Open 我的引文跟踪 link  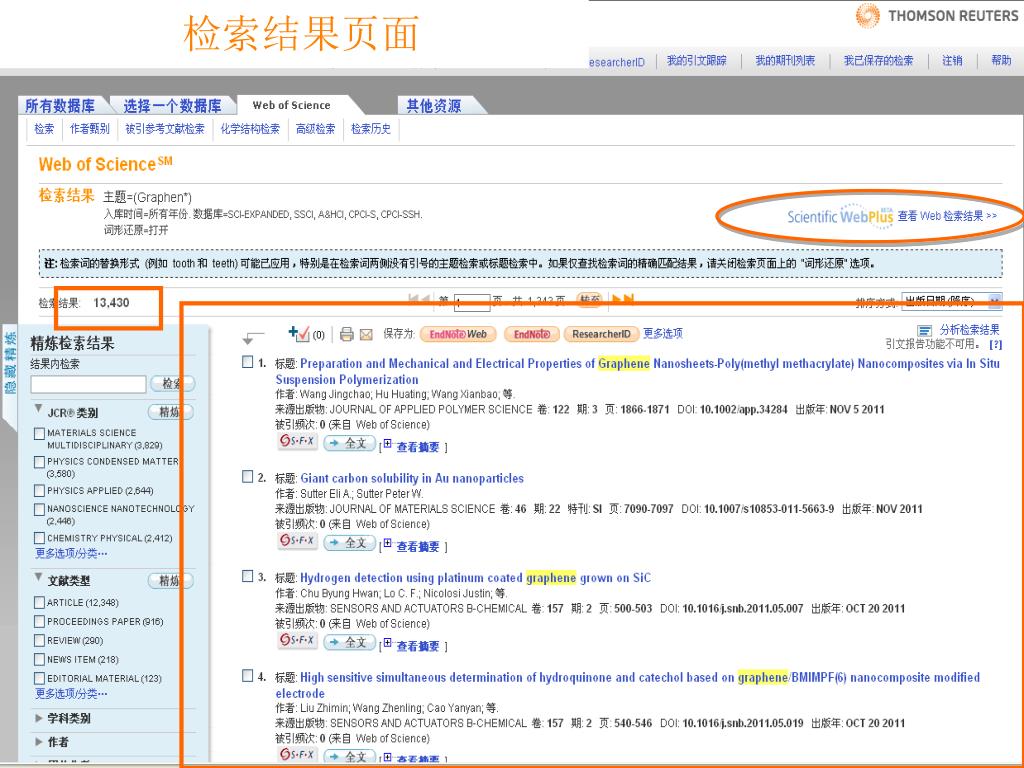(697, 61)
